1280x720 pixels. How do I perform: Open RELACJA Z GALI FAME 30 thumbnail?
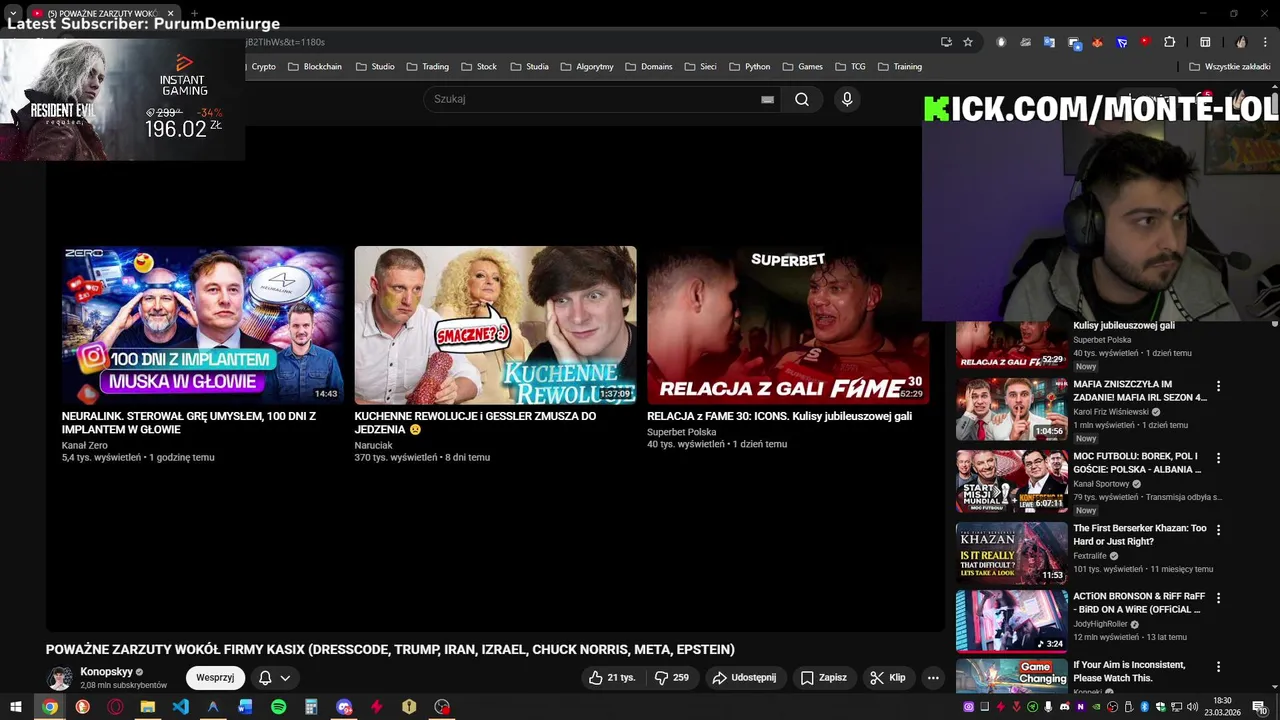(x=787, y=325)
